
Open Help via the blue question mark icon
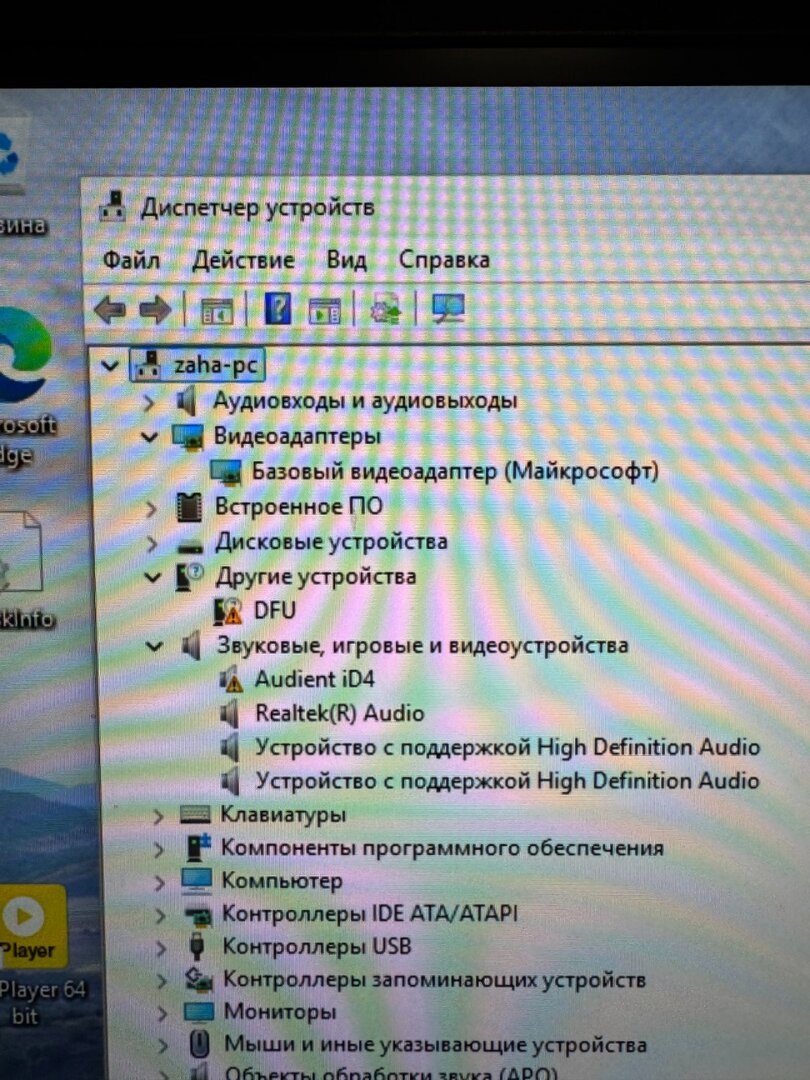[277, 311]
